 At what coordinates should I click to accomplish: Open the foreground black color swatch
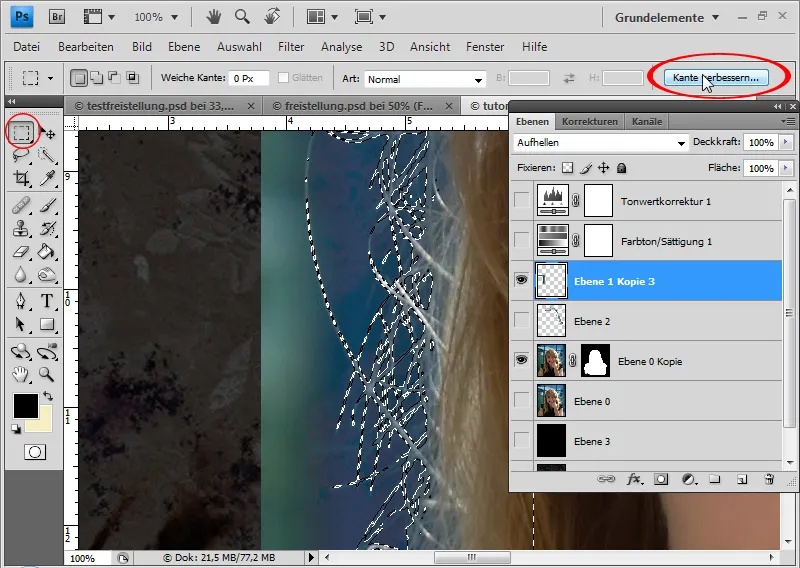point(25,406)
